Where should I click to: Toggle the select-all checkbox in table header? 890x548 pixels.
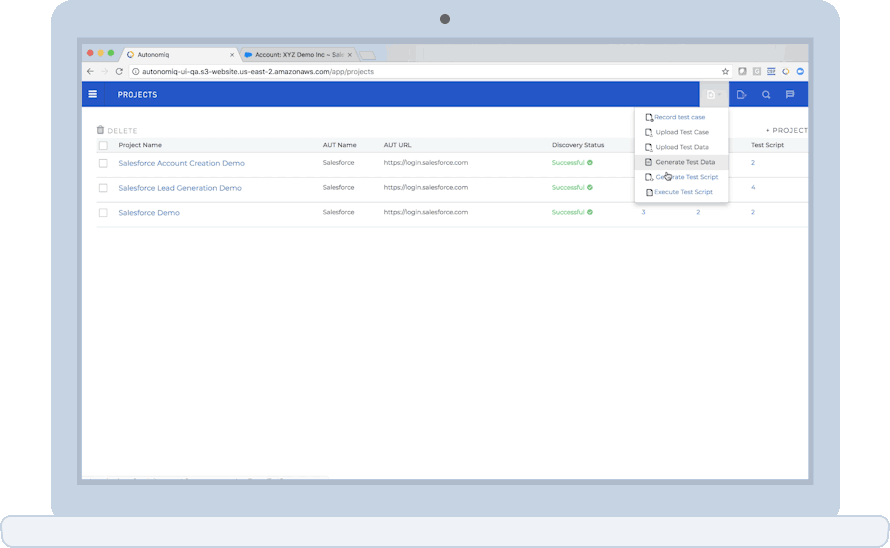(x=103, y=145)
